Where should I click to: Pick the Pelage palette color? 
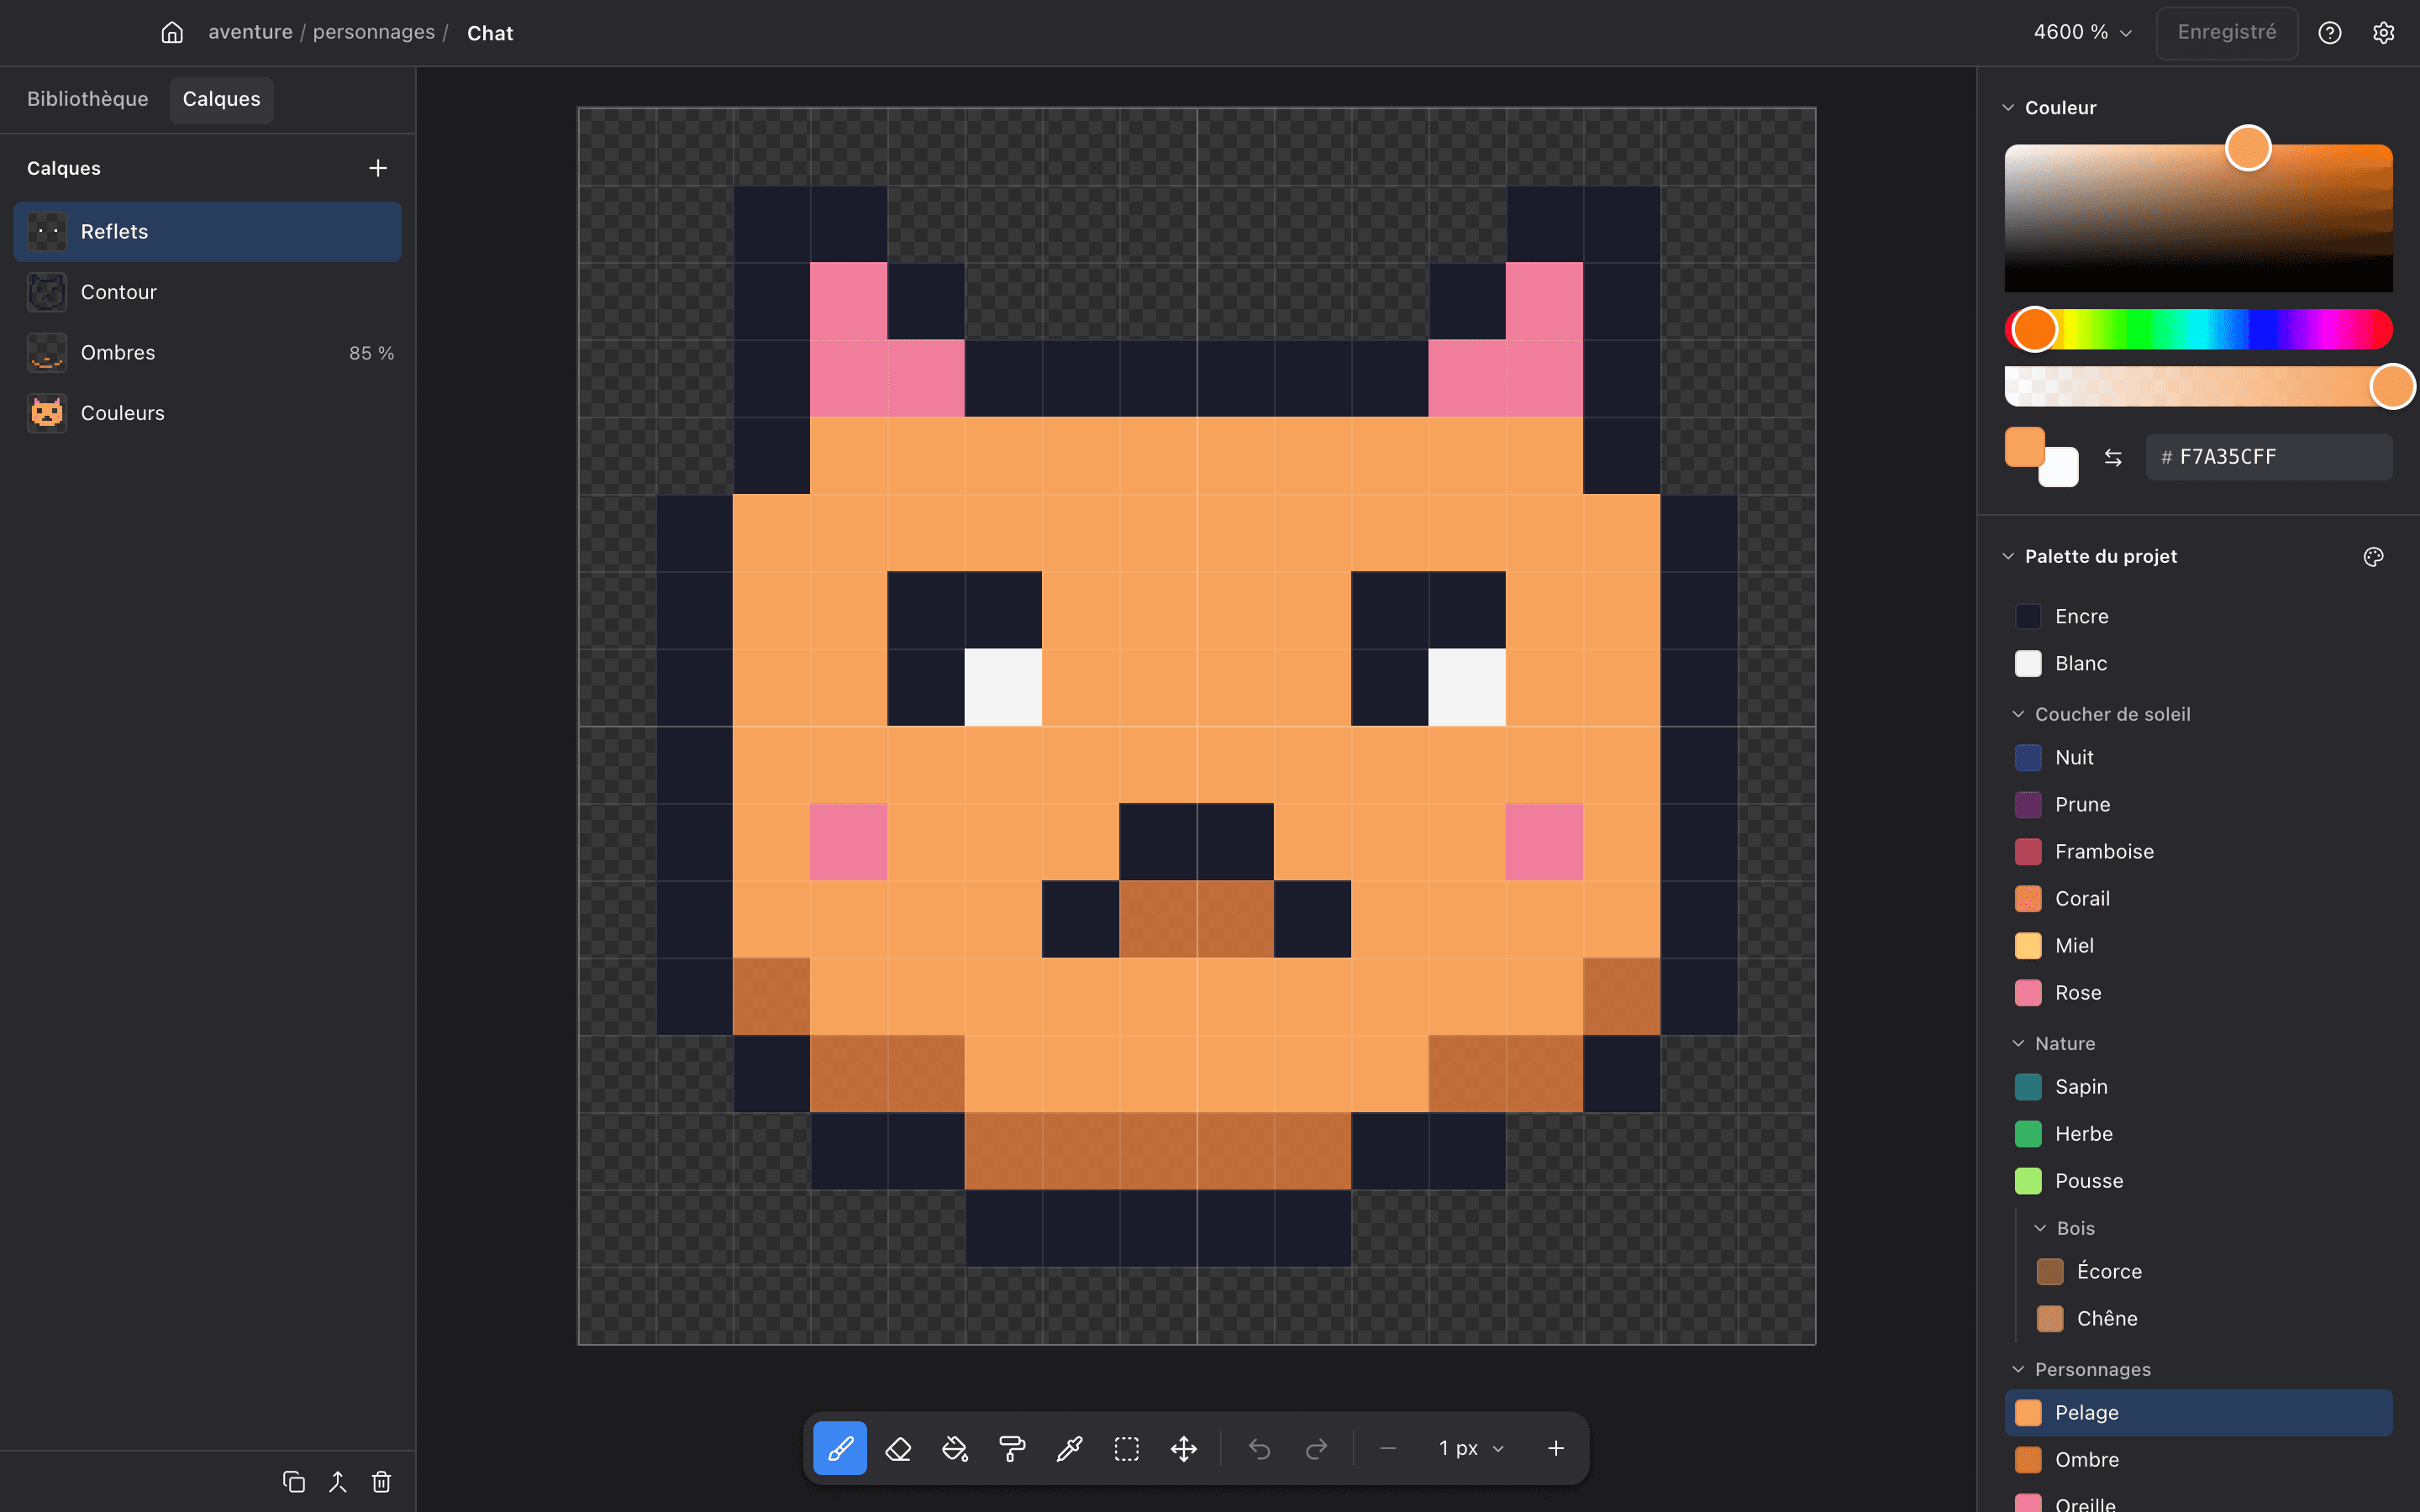tap(2199, 1413)
